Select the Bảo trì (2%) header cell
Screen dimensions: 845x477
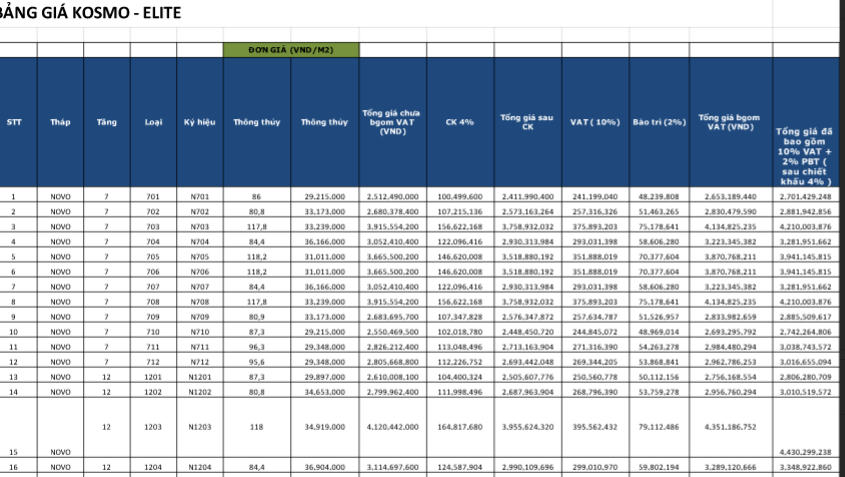click(x=658, y=122)
